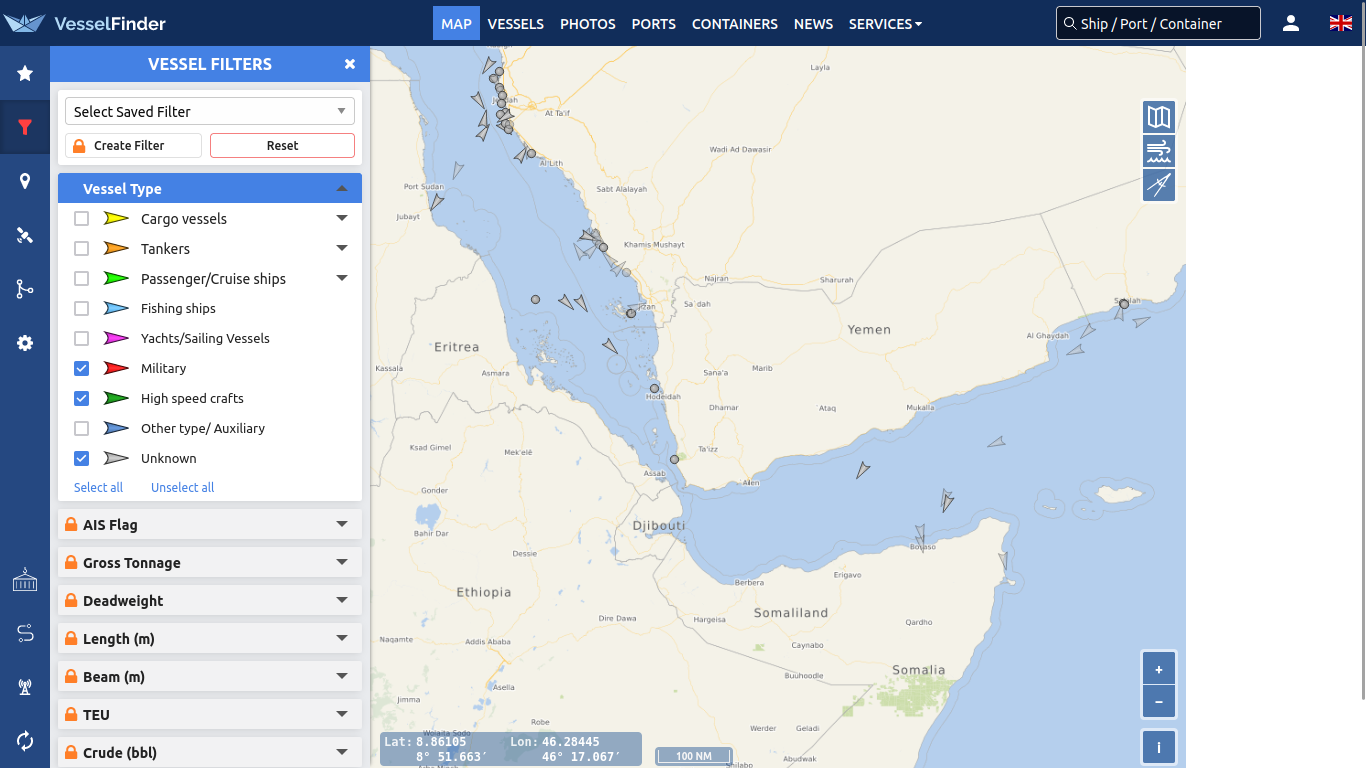Check the Passenger/Cruise ships checkbox
This screenshot has height=768, width=1366.
pyautogui.click(x=82, y=278)
